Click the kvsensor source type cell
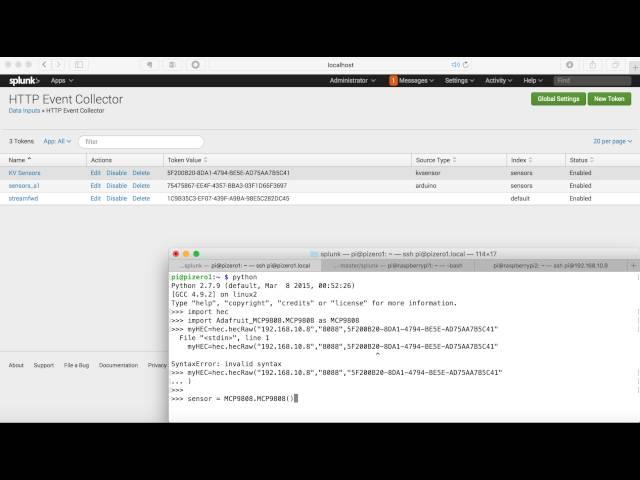This screenshot has height=480, width=640. click(428, 173)
